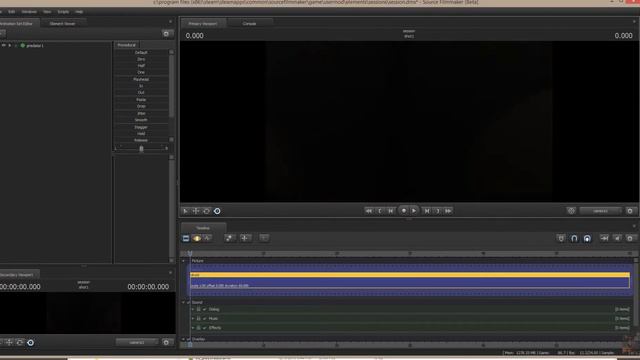Select the yellow shot1 clip bar
Image resolution: width=640 pixels, height=360 pixels.
point(410,275)
